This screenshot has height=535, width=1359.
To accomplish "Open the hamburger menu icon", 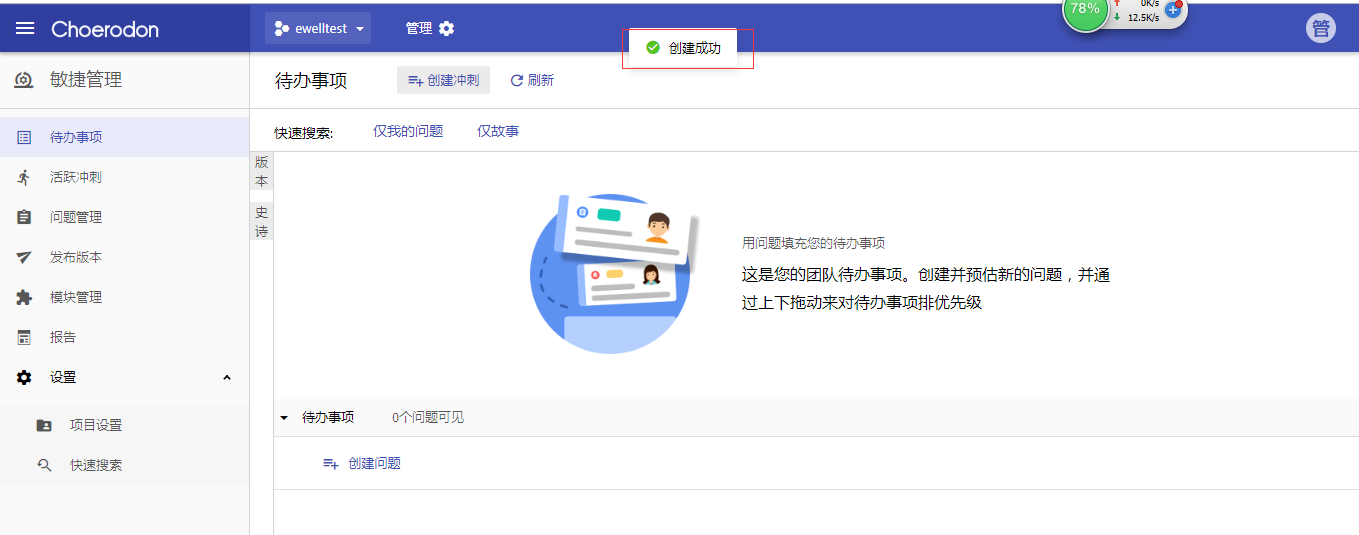I will (25, 29).
